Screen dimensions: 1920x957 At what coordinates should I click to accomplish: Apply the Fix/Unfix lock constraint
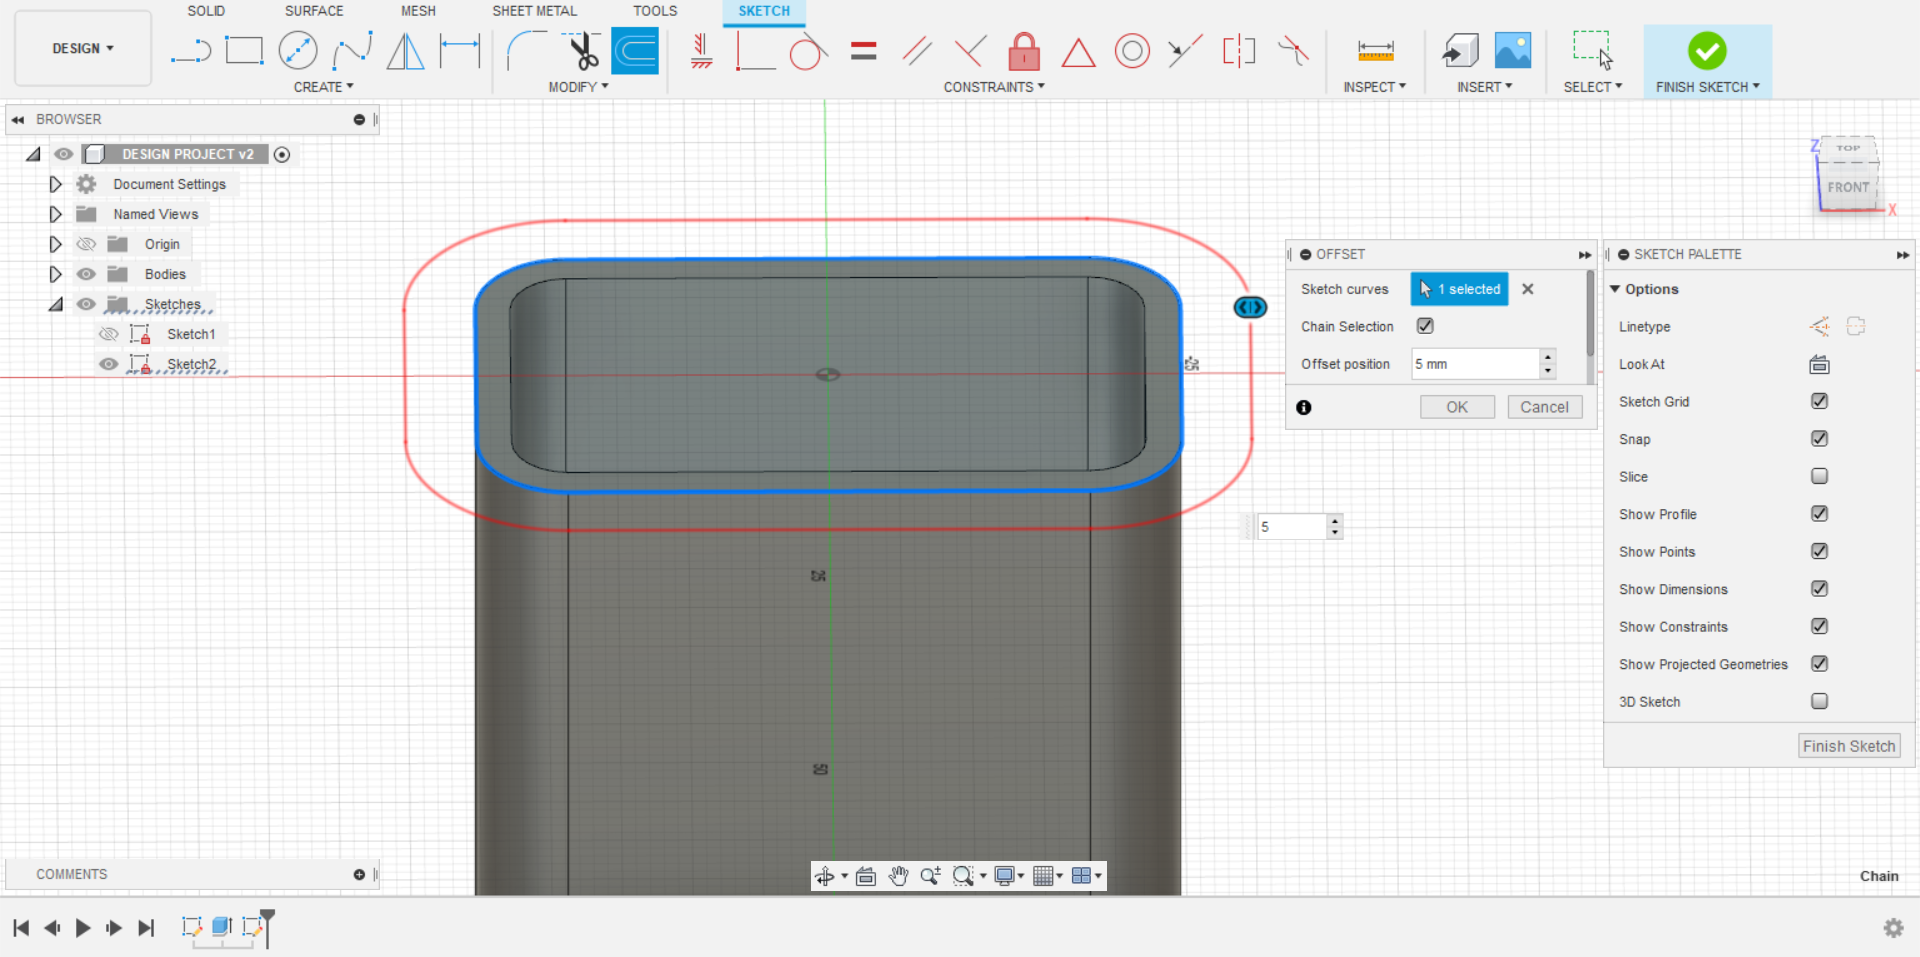pos(1024,50)
